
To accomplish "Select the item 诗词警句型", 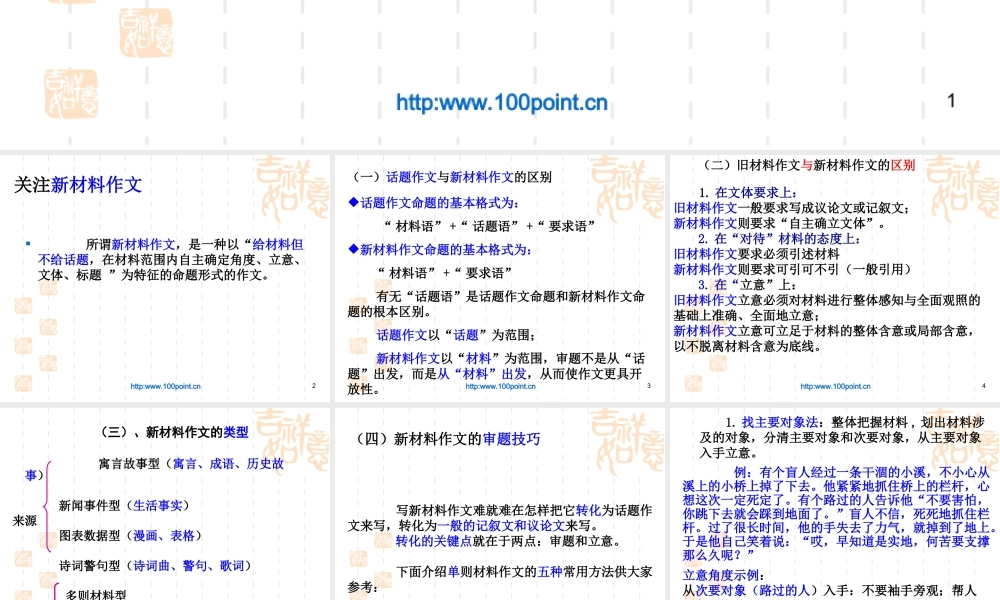I will [156, 566].
